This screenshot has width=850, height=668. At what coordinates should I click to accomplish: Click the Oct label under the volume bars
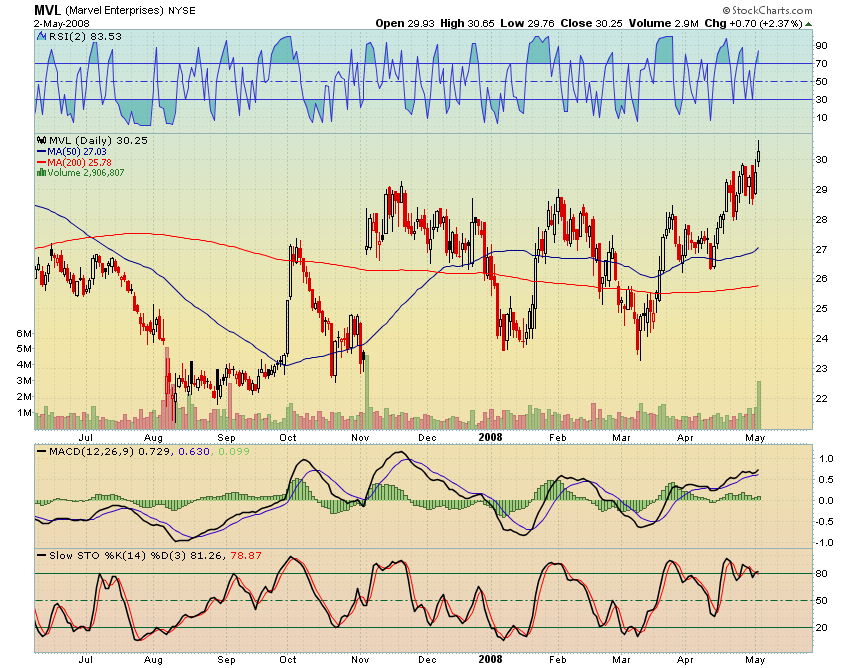coord(287,438)
